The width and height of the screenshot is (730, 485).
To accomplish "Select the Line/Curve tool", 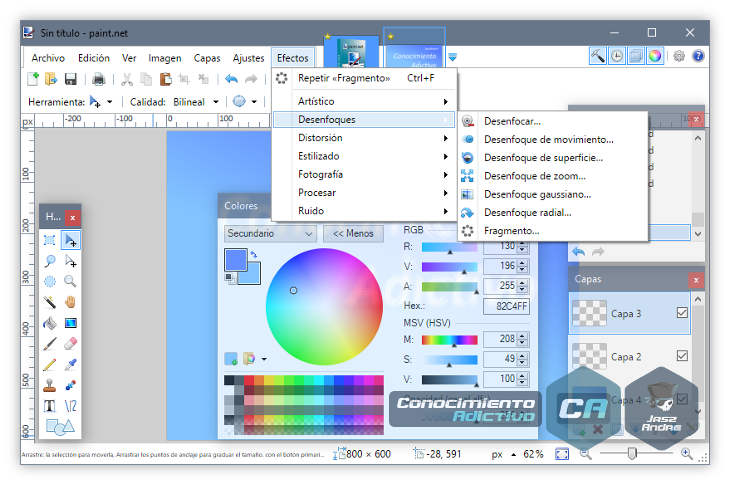I will [70, 406].
